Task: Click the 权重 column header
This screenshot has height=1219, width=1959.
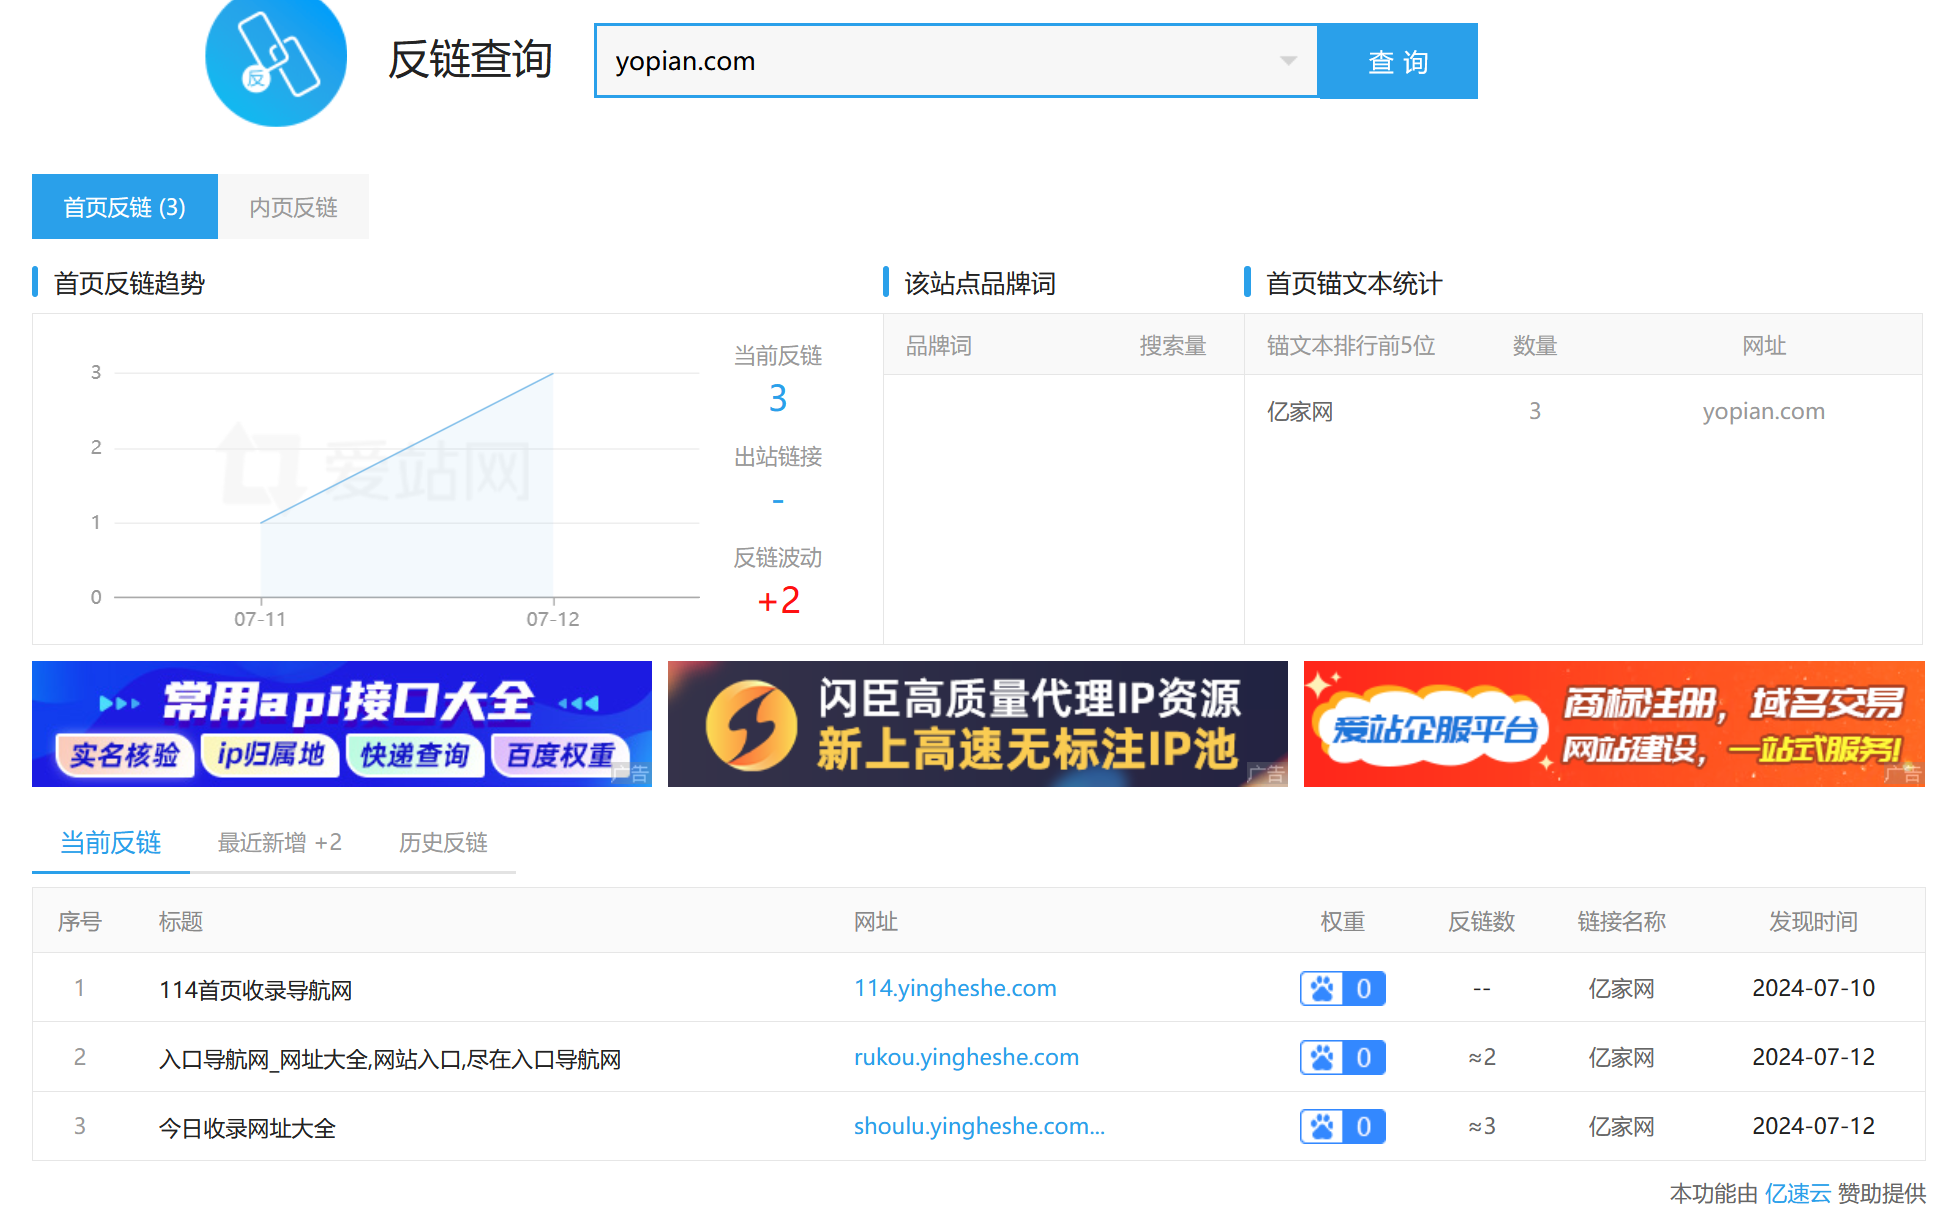Action: click(x=1342, y=921)
